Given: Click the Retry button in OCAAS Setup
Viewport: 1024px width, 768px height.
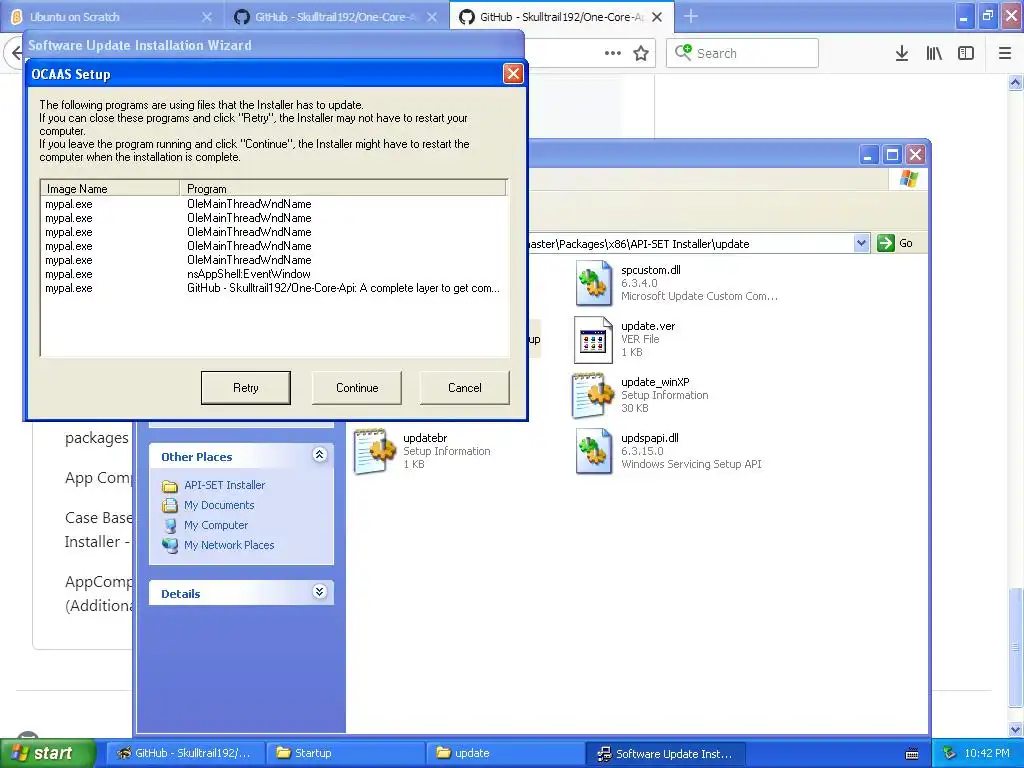Looking at the screenshot, I should tap(246, 388).
